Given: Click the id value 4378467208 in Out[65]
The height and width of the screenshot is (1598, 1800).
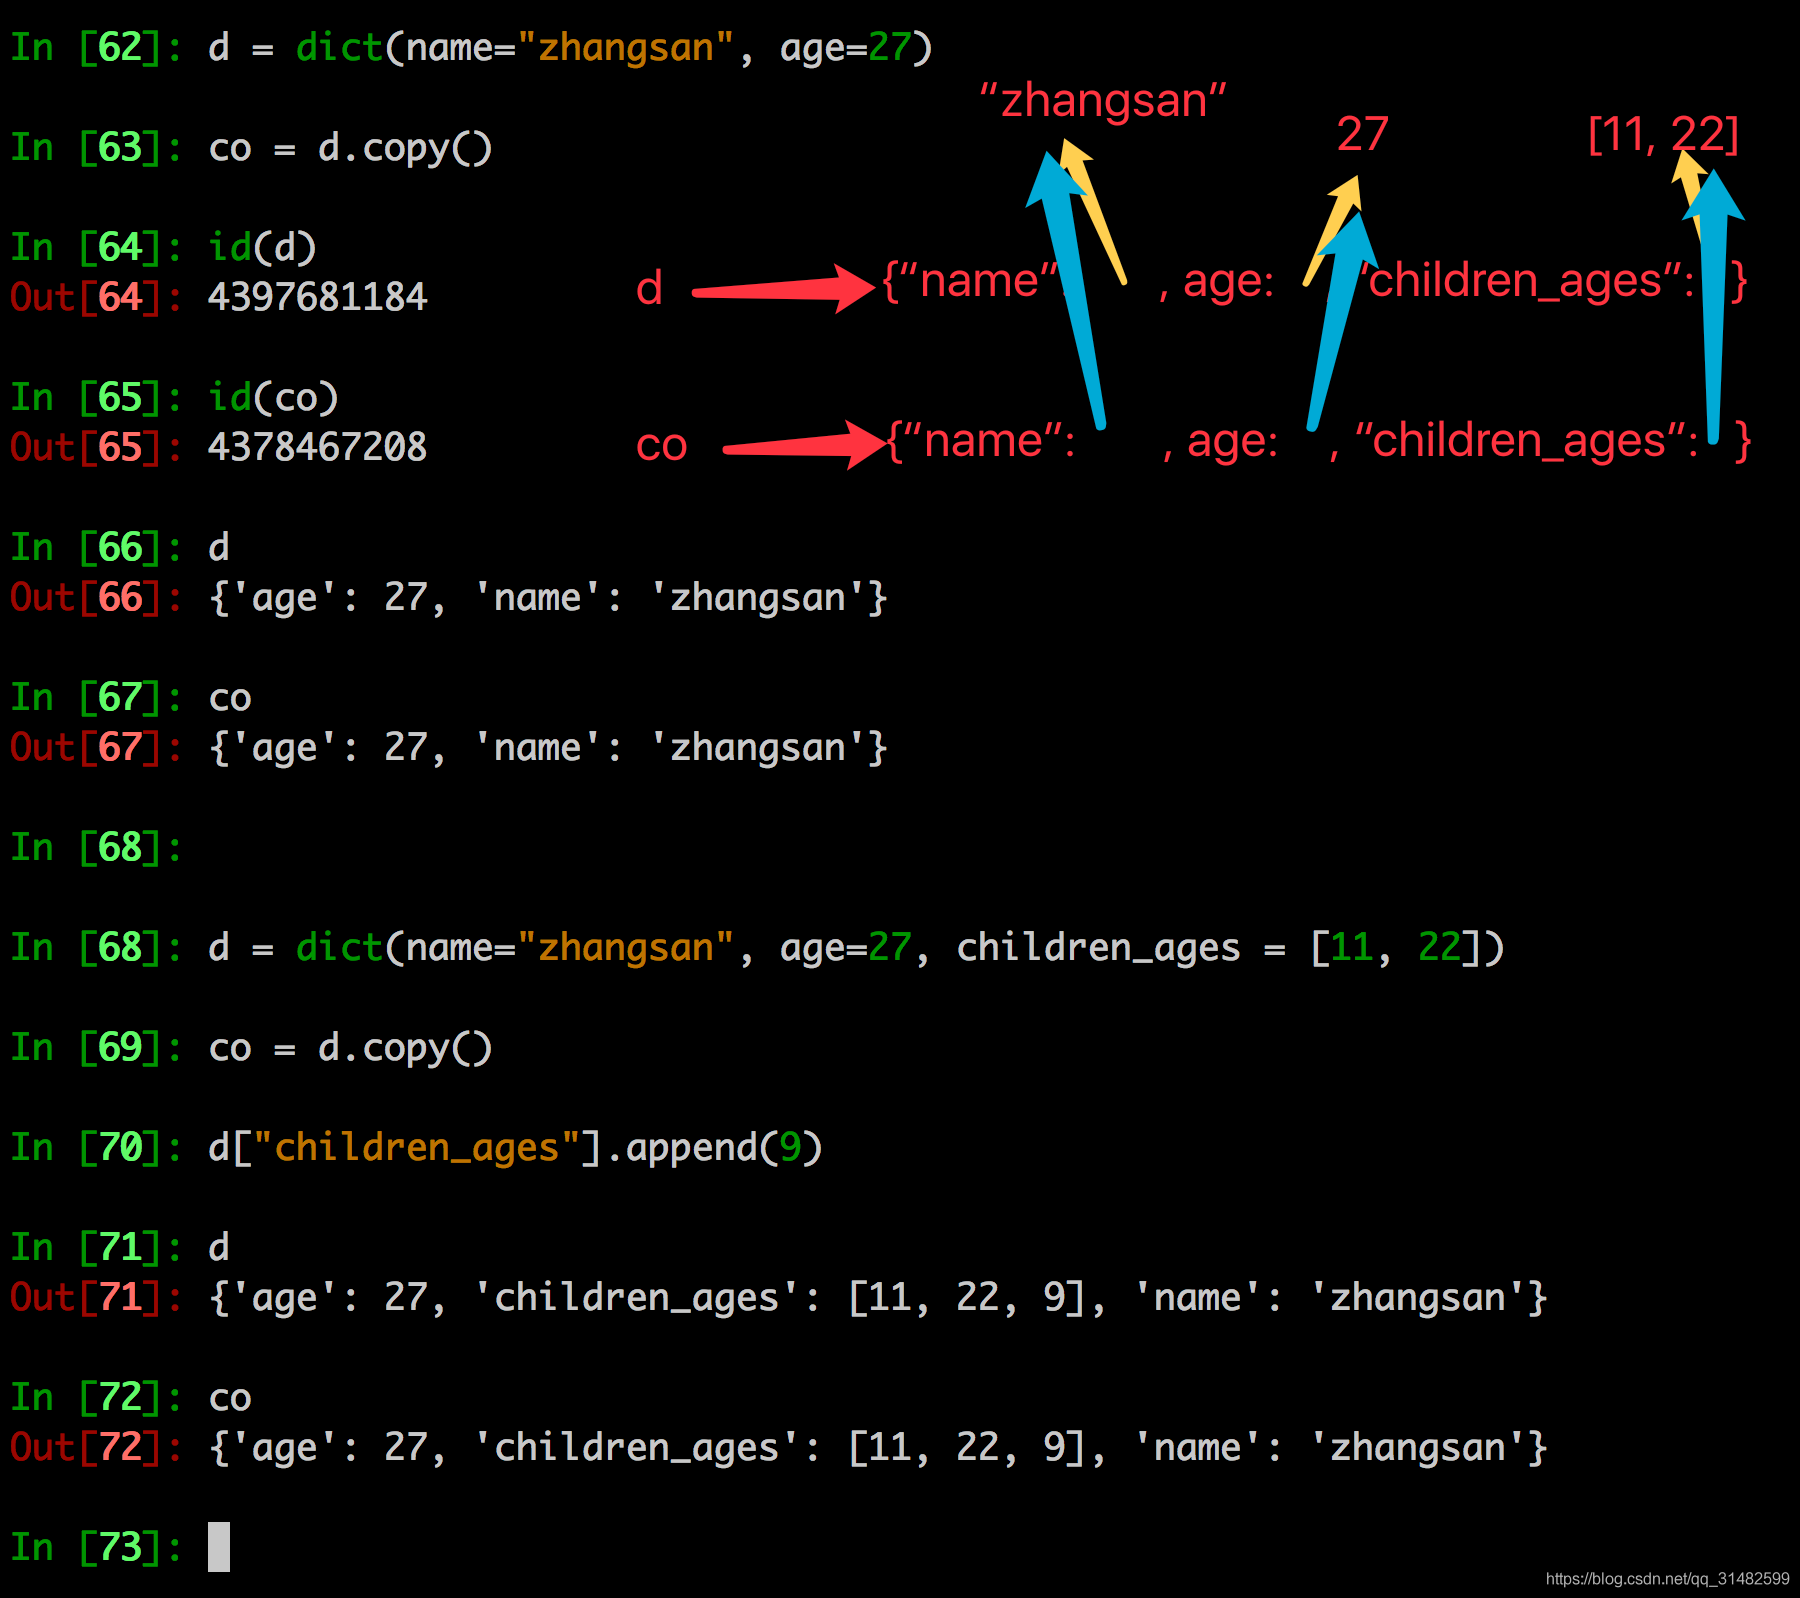Looking at the screenshot, I should [x=317, y=447].
